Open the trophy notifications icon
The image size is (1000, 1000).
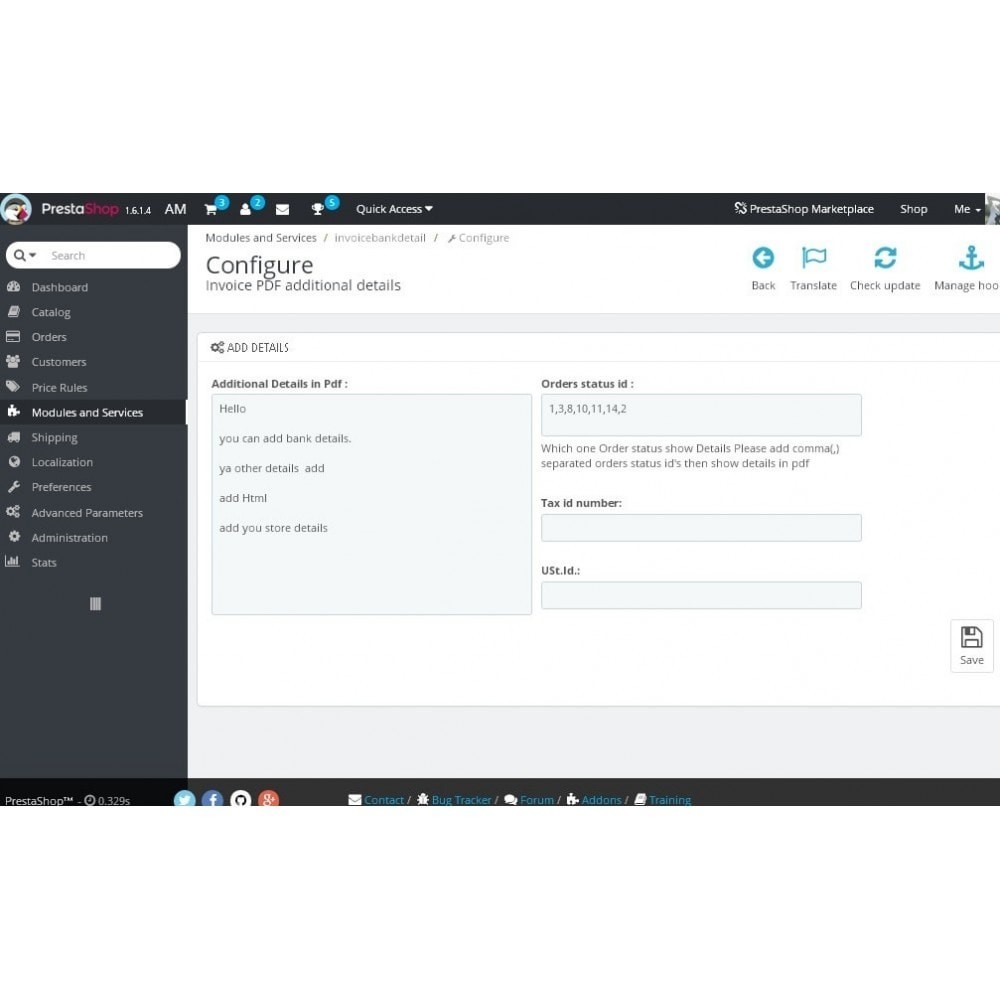point(317,209)
